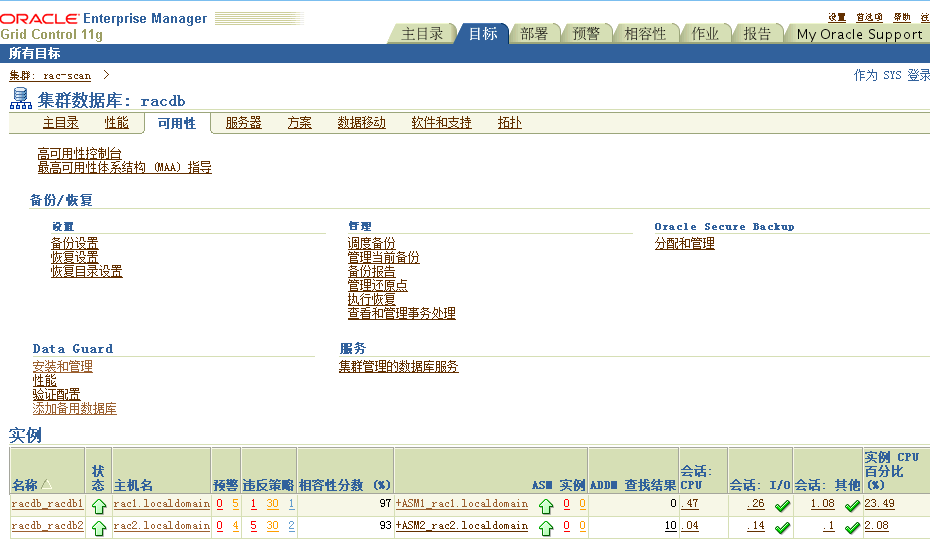This screenshot has width=930, height=542.
Task: Open the 拓扑 subtab
Action: point(509,123)
